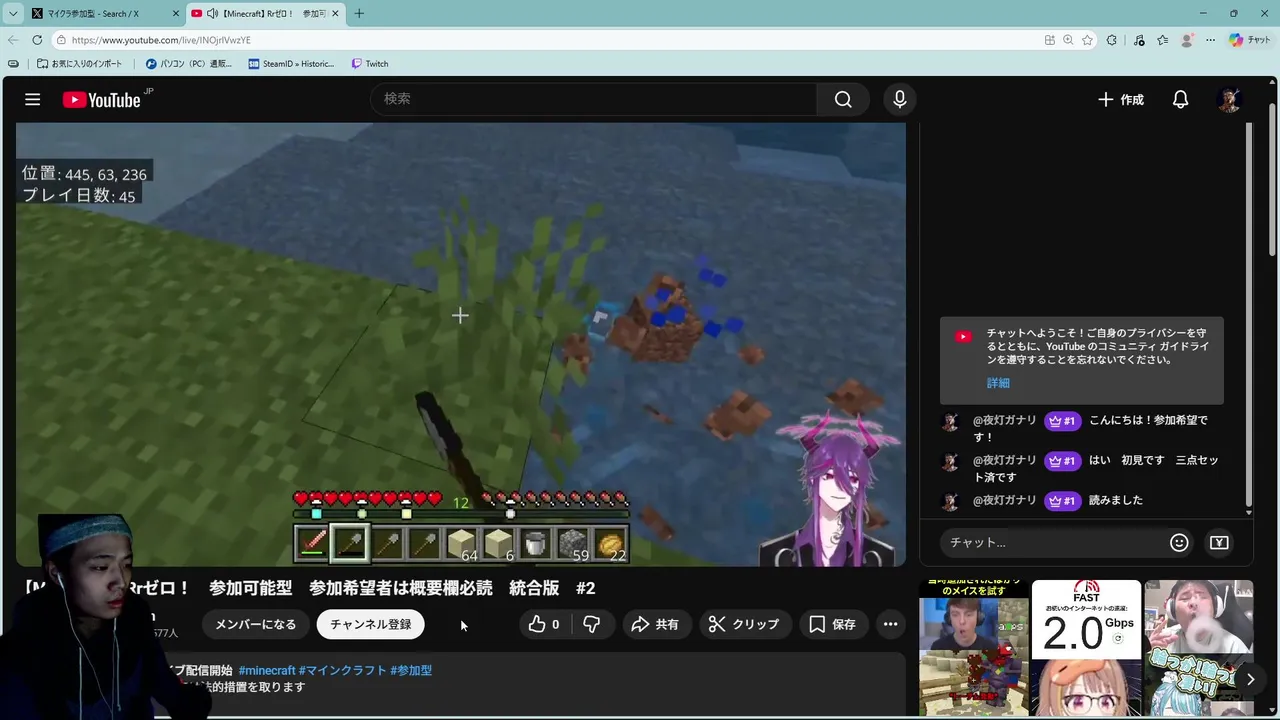Open the browser profile icon
The width and height of the screenshot is (1280, 720).
click(x=1187, y=40)
